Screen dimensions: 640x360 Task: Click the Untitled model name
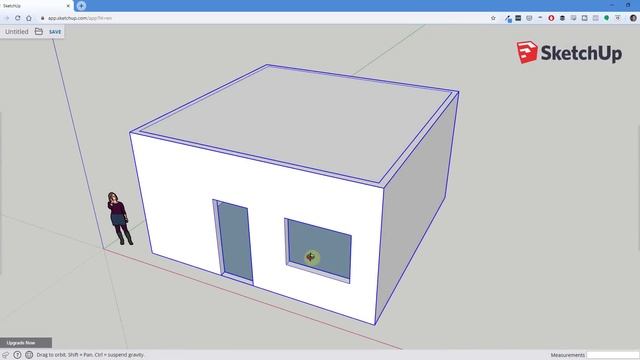pyautogui.click(x=17, y=31)
